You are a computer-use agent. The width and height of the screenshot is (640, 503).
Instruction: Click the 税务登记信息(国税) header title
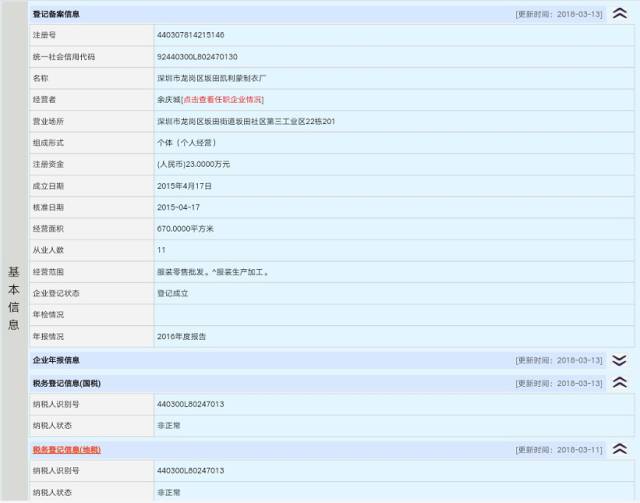pyautogui.click(x=67, y=383)
